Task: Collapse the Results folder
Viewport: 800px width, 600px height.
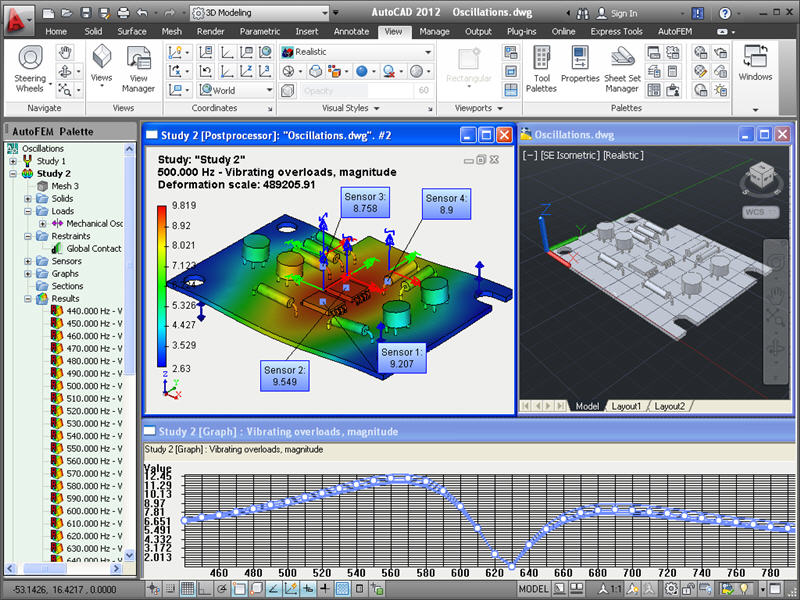Action: click(x=28, y=299)
